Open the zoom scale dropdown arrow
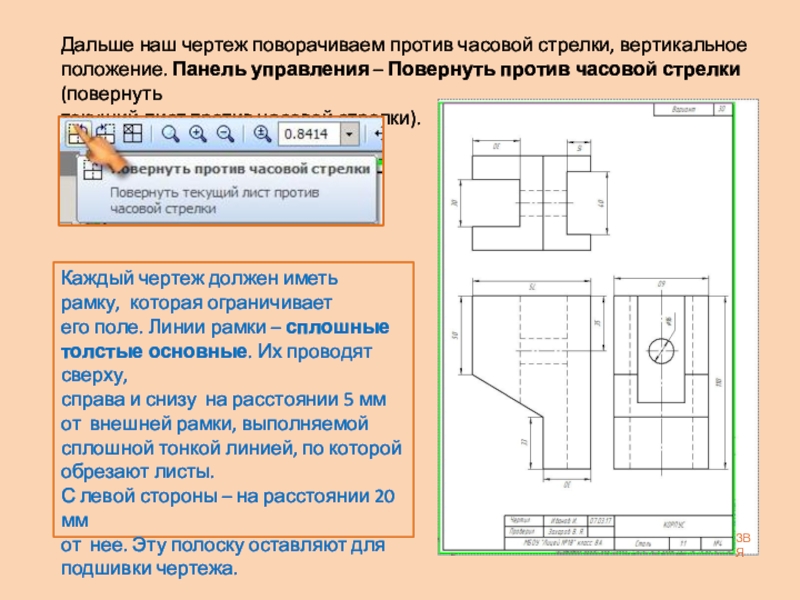The width and height of the screenshot is (800, 600). pyautogui.click(x=349, y=134)
